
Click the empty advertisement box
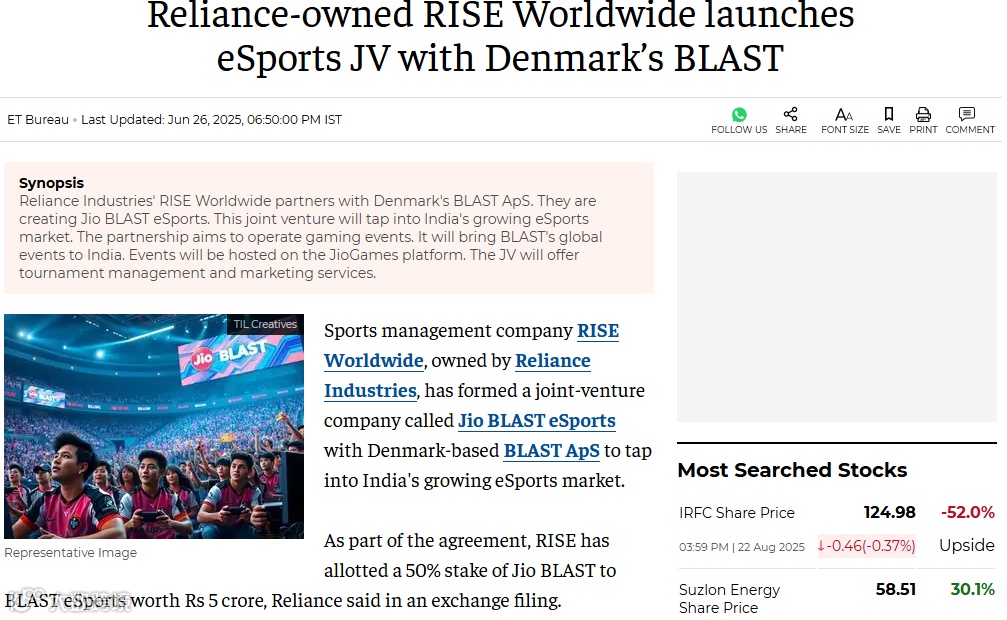click(x=836, y=297)
